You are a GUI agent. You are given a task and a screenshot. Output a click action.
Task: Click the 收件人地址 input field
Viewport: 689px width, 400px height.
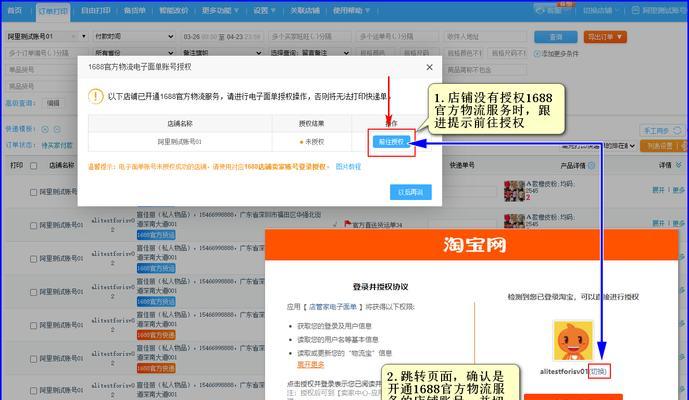pos(486,36)
